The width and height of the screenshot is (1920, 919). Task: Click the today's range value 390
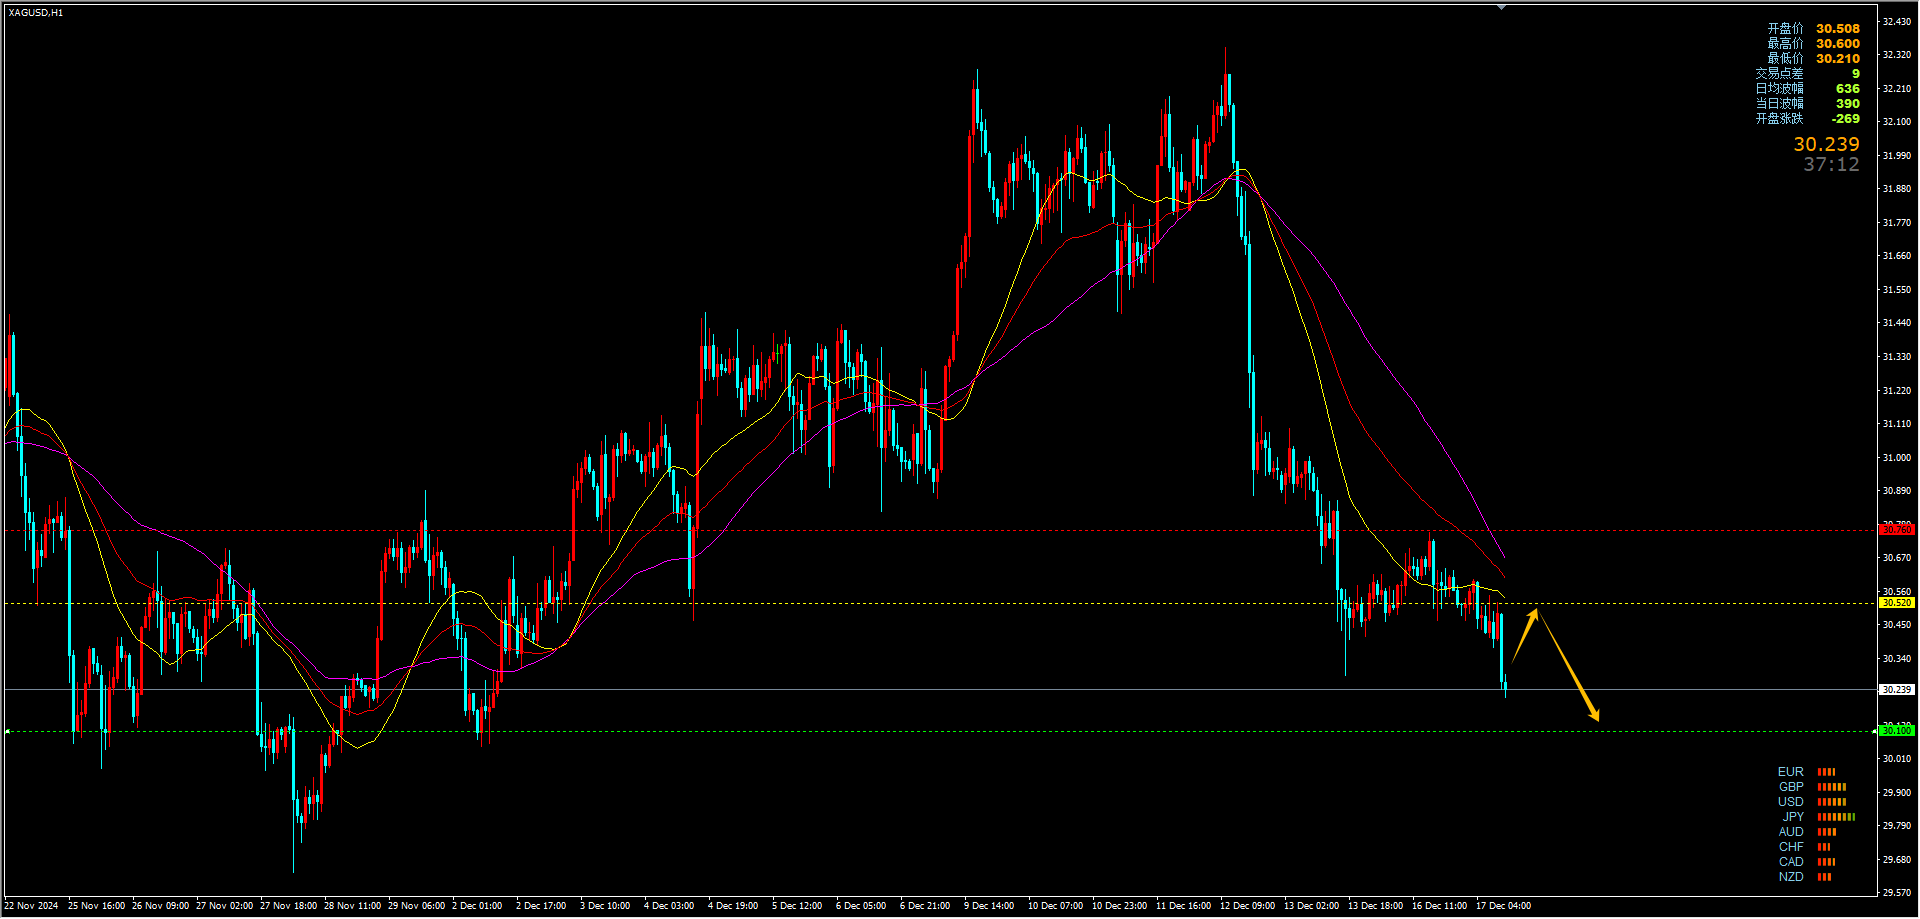[x=1848, y=104]
